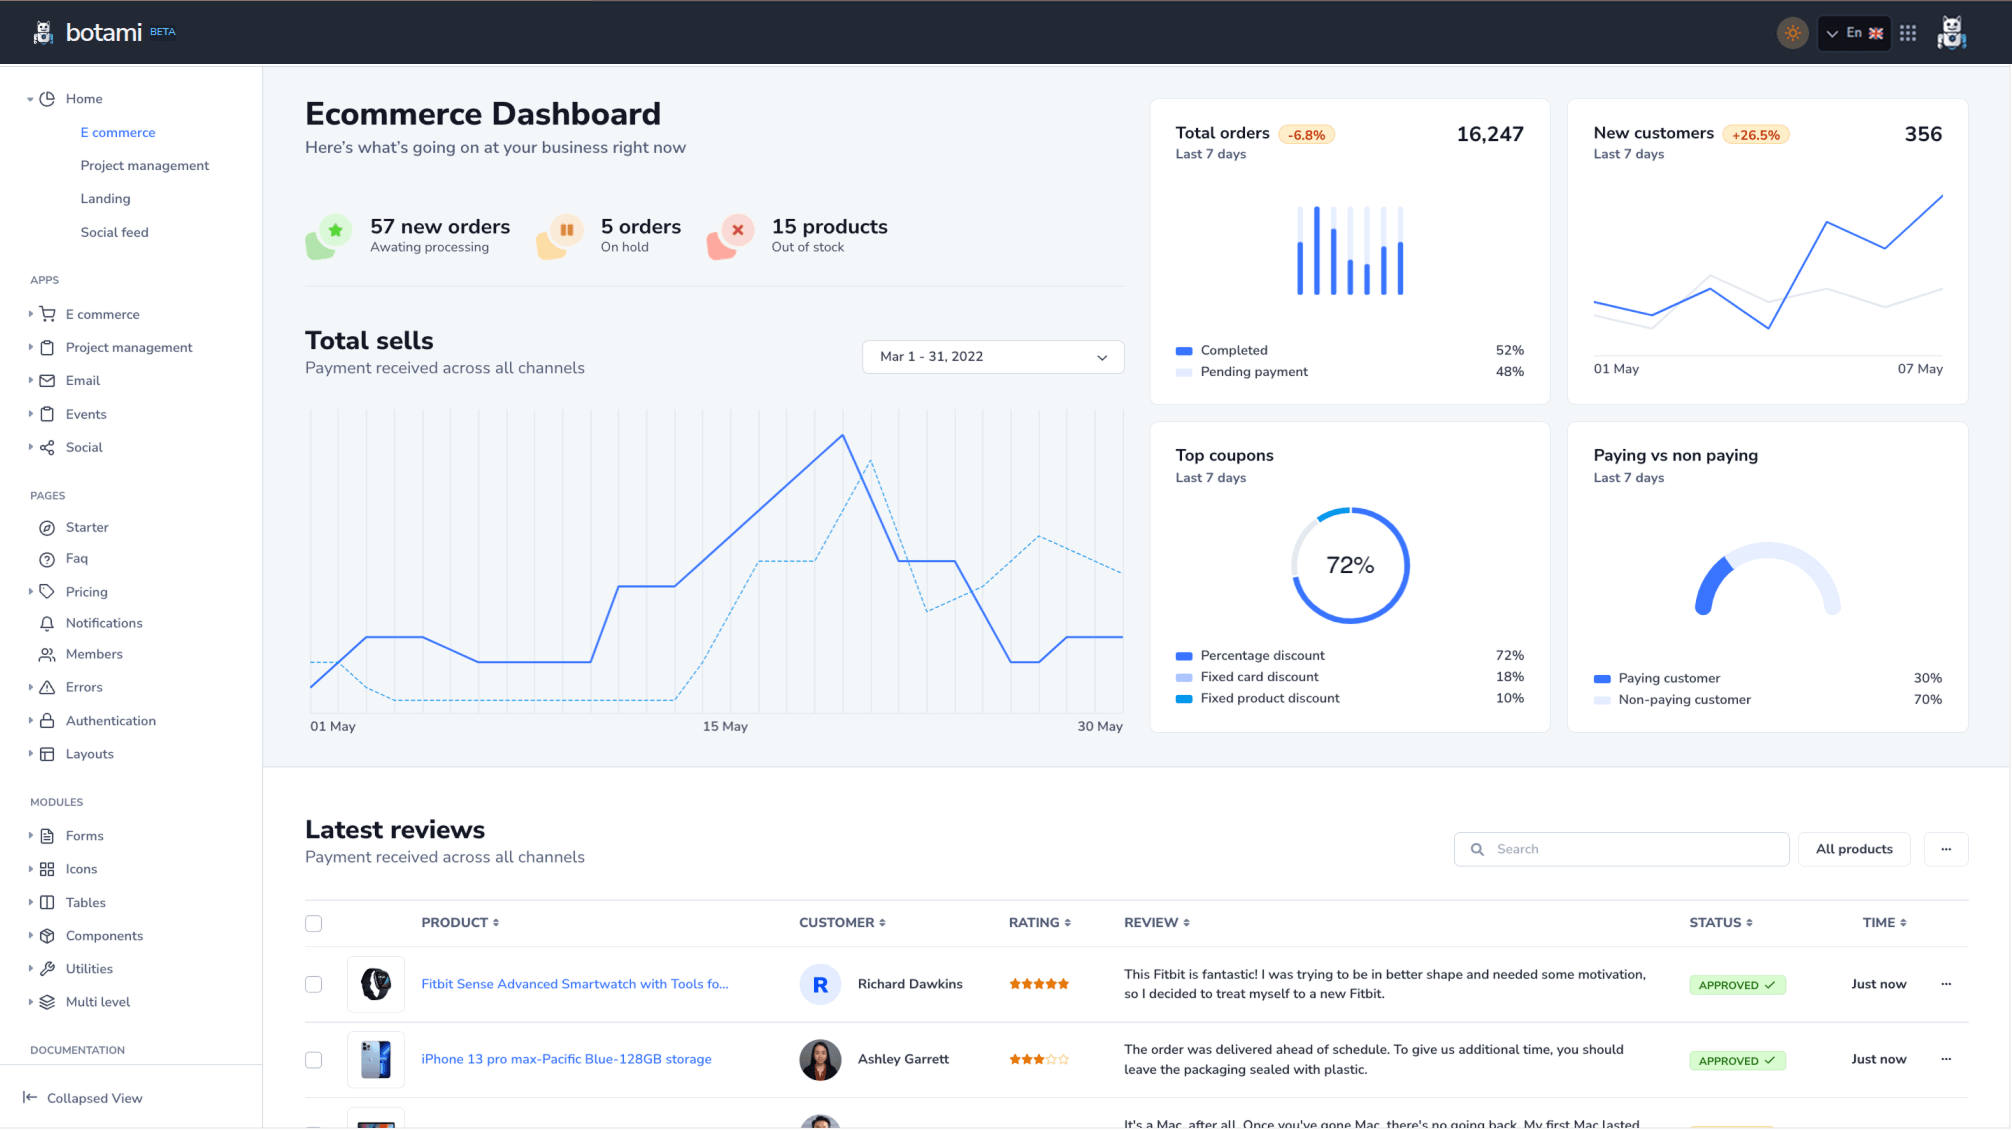Image resolution: width=2012 pixels, height=1130 pixels.
Task: Click the Email envelope icon in sidebar
Action: pyautogui.click(x=47, y=381)
